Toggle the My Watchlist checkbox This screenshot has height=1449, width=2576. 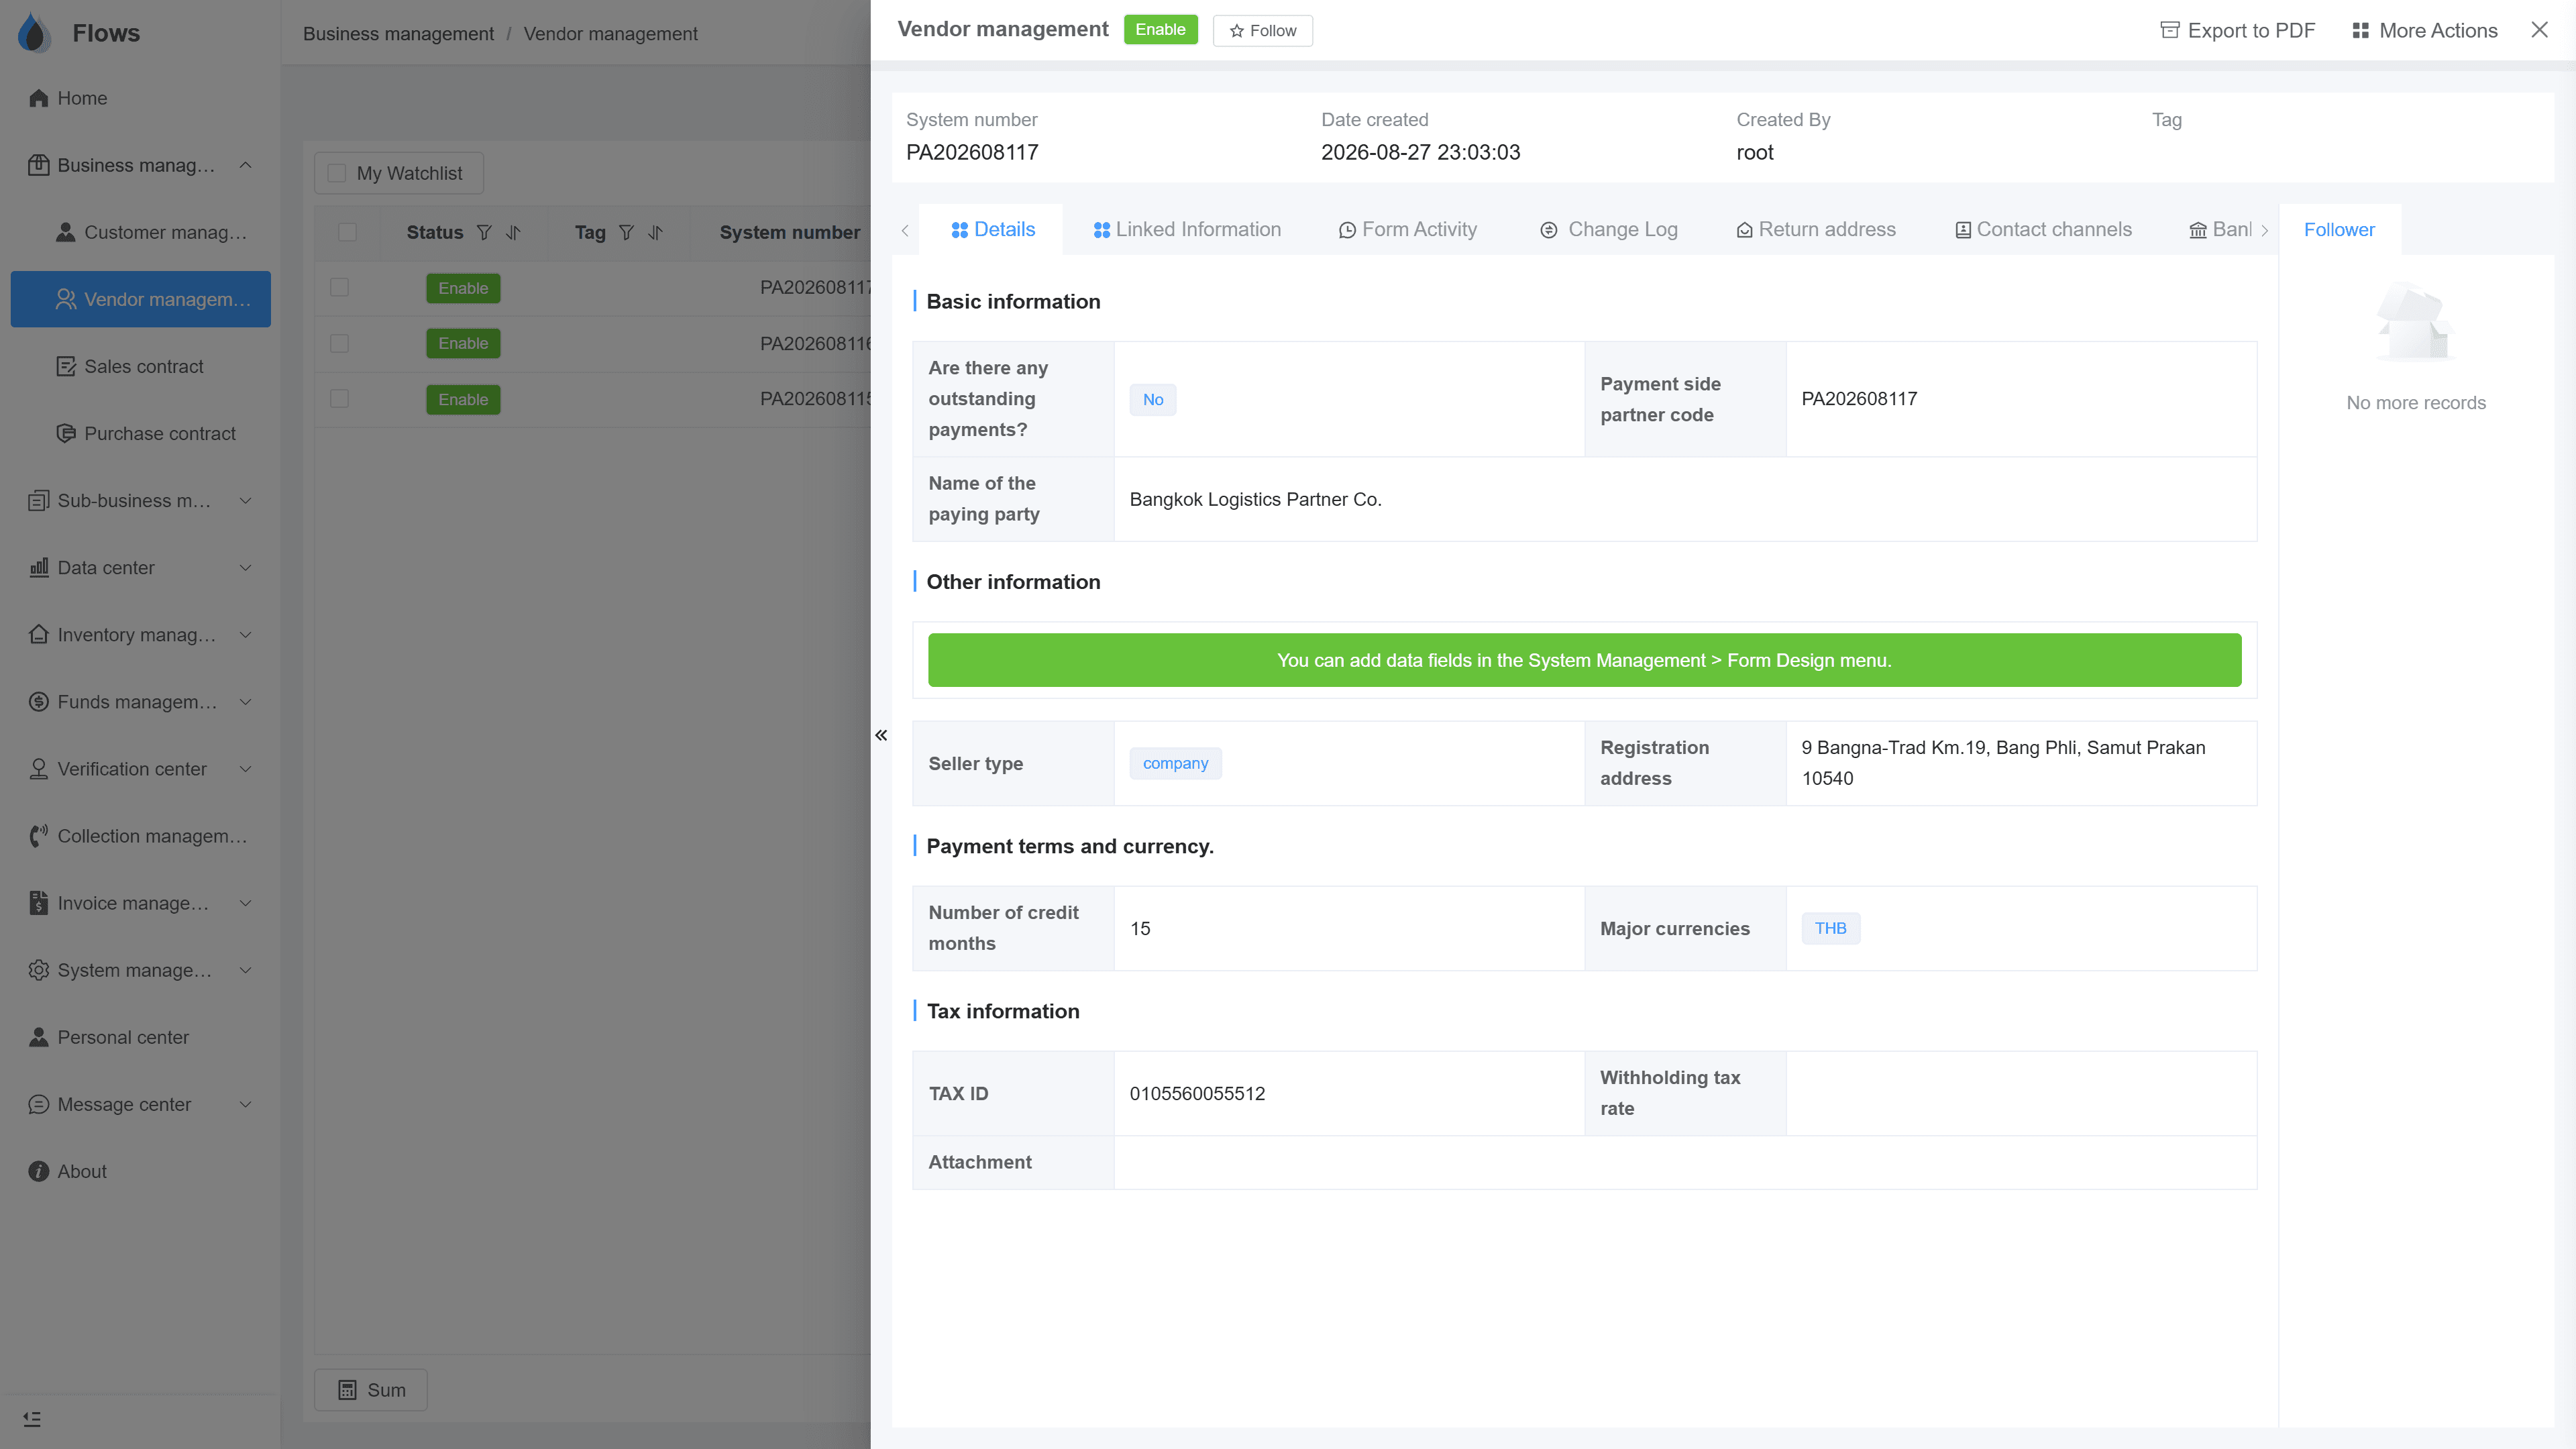(x=337, y=173)
